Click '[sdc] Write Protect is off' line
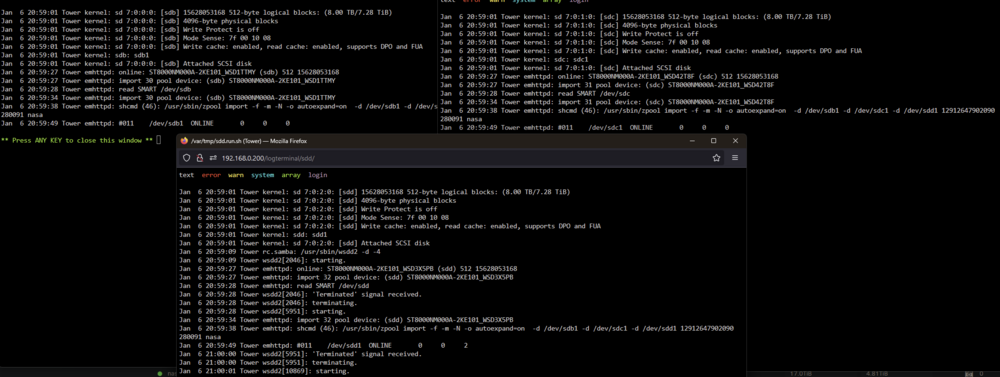The width and height of the screenshot is (1000, 377). click(569, 34)
